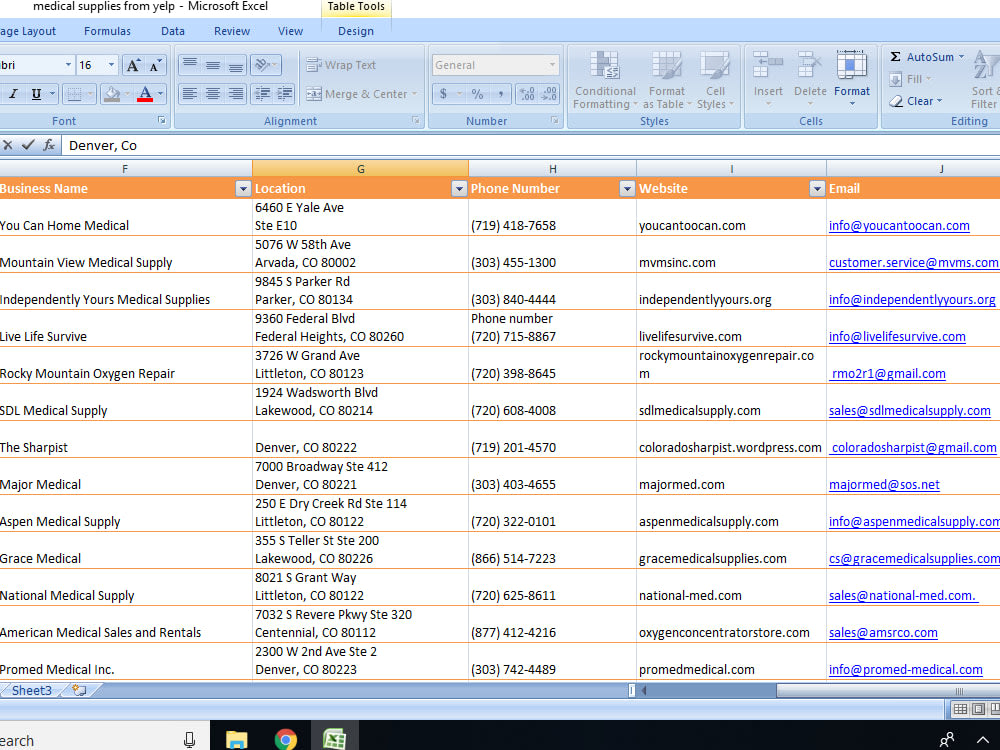Click the Insert cells button
The width and height of the screenshot is (1000, 750).
[768, 78]
